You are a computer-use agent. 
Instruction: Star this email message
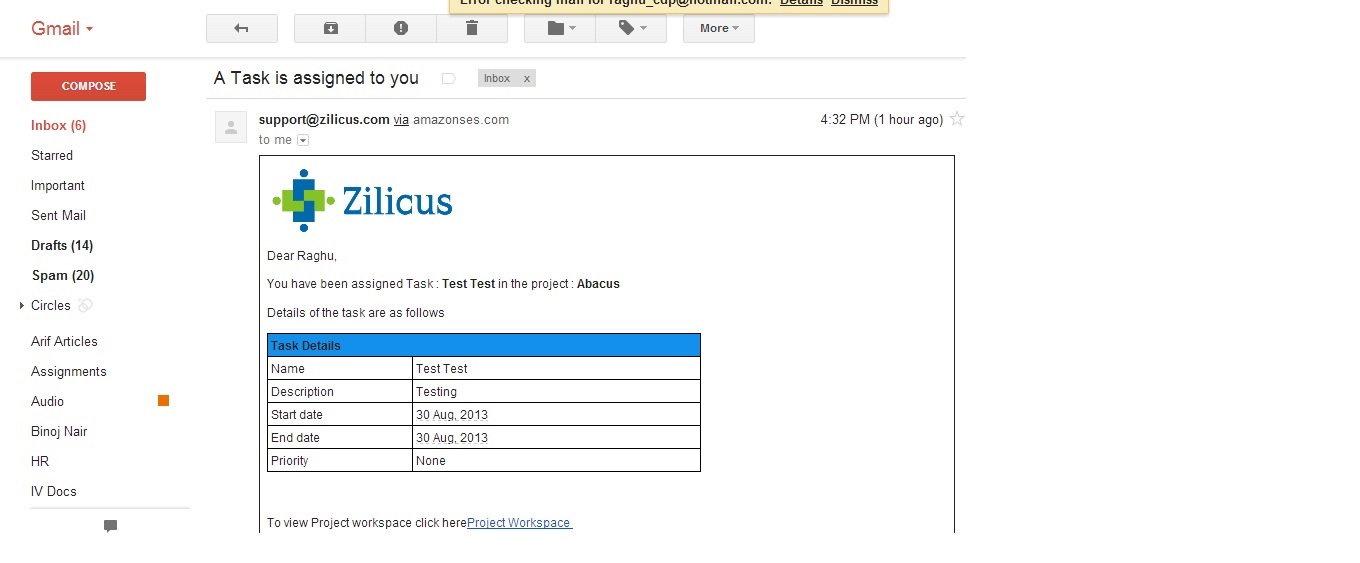pos(957,120)
